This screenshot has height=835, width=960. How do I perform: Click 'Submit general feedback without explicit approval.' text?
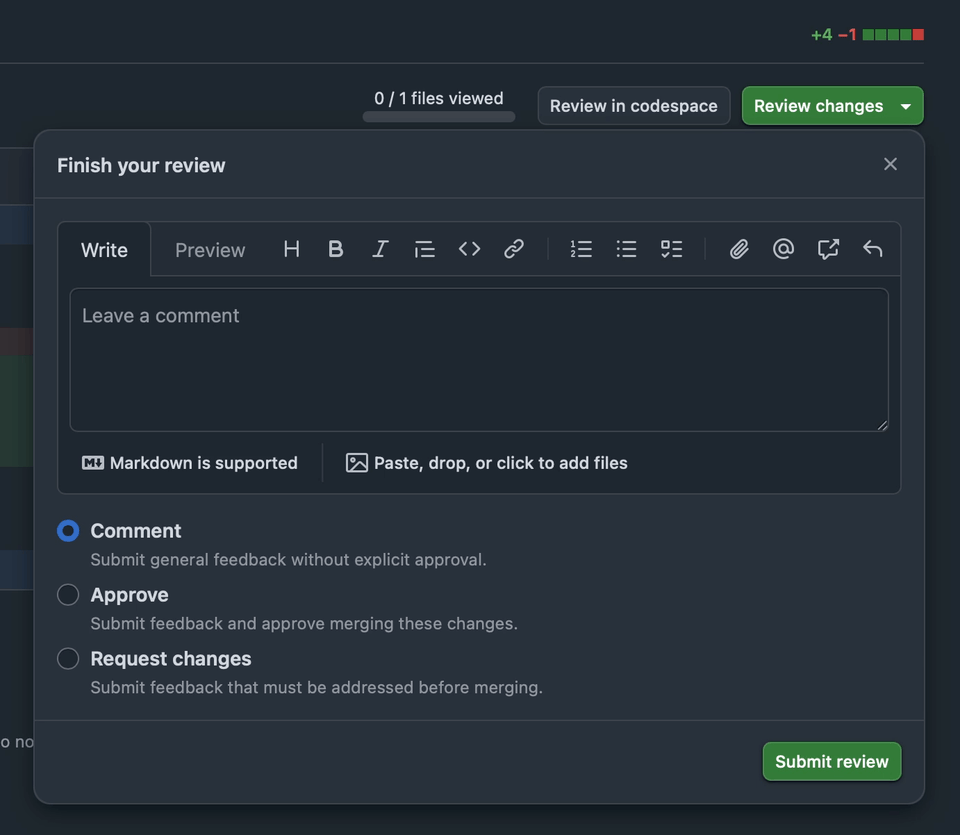(x=288, y=560)
